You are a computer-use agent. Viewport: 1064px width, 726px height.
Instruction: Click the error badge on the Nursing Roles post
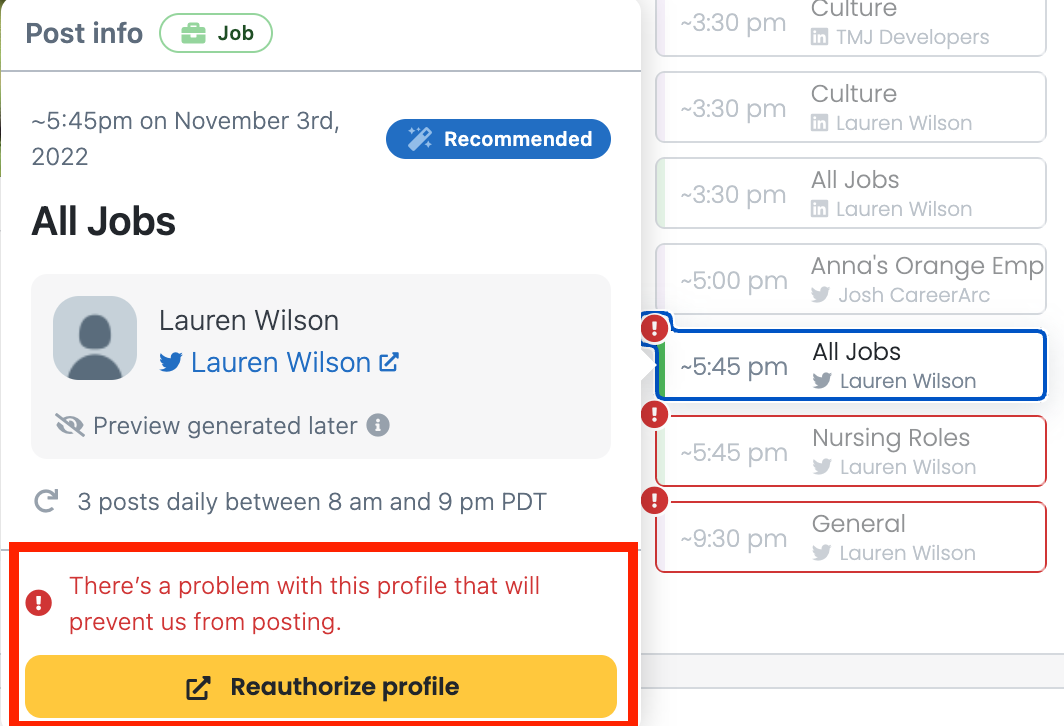[654, 413]
